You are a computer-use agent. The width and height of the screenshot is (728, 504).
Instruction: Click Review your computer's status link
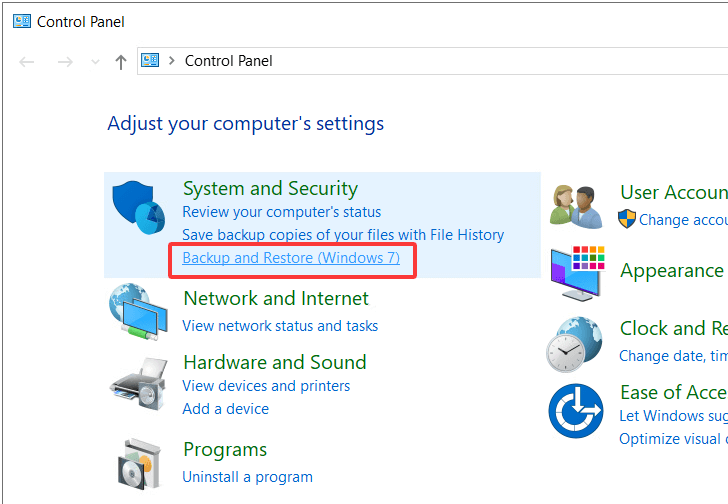[x=281, y=212]
